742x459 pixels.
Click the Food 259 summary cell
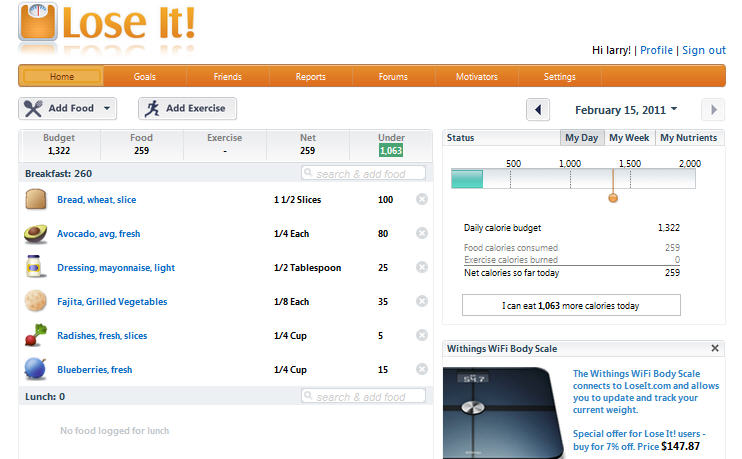(x=141, y=144)
